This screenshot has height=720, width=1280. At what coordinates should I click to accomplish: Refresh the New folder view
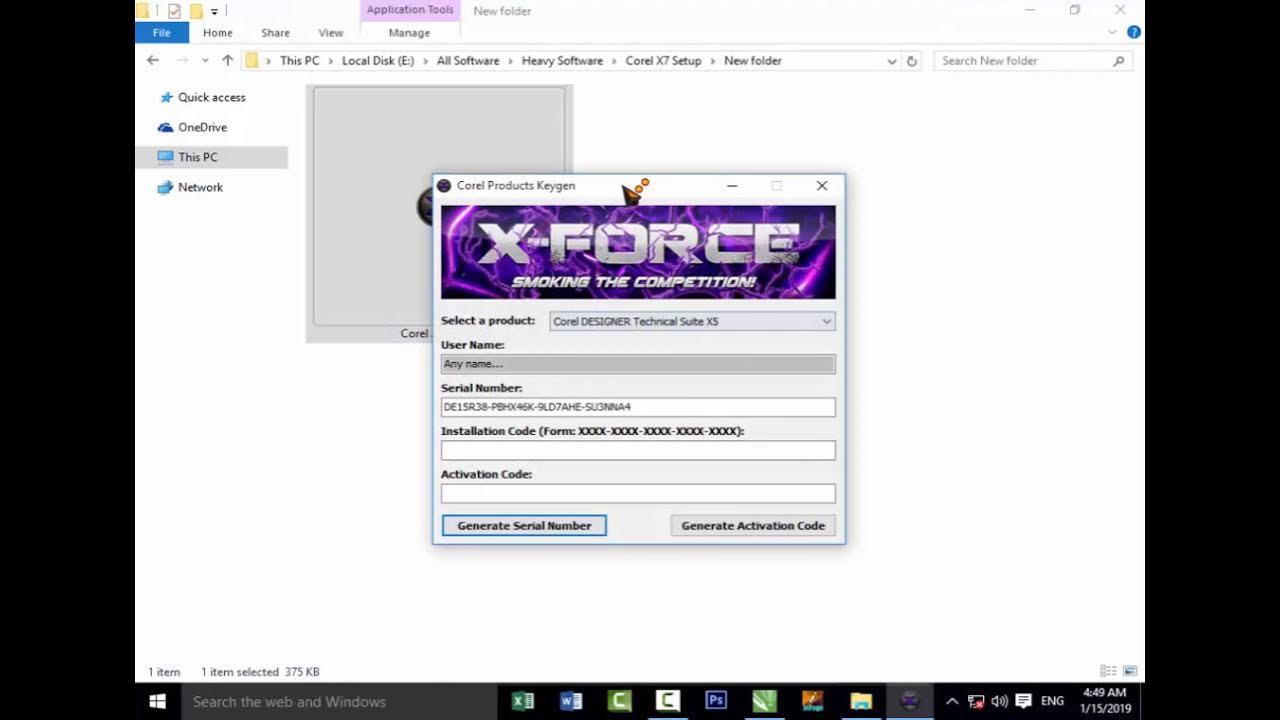[x=912, y=61]
